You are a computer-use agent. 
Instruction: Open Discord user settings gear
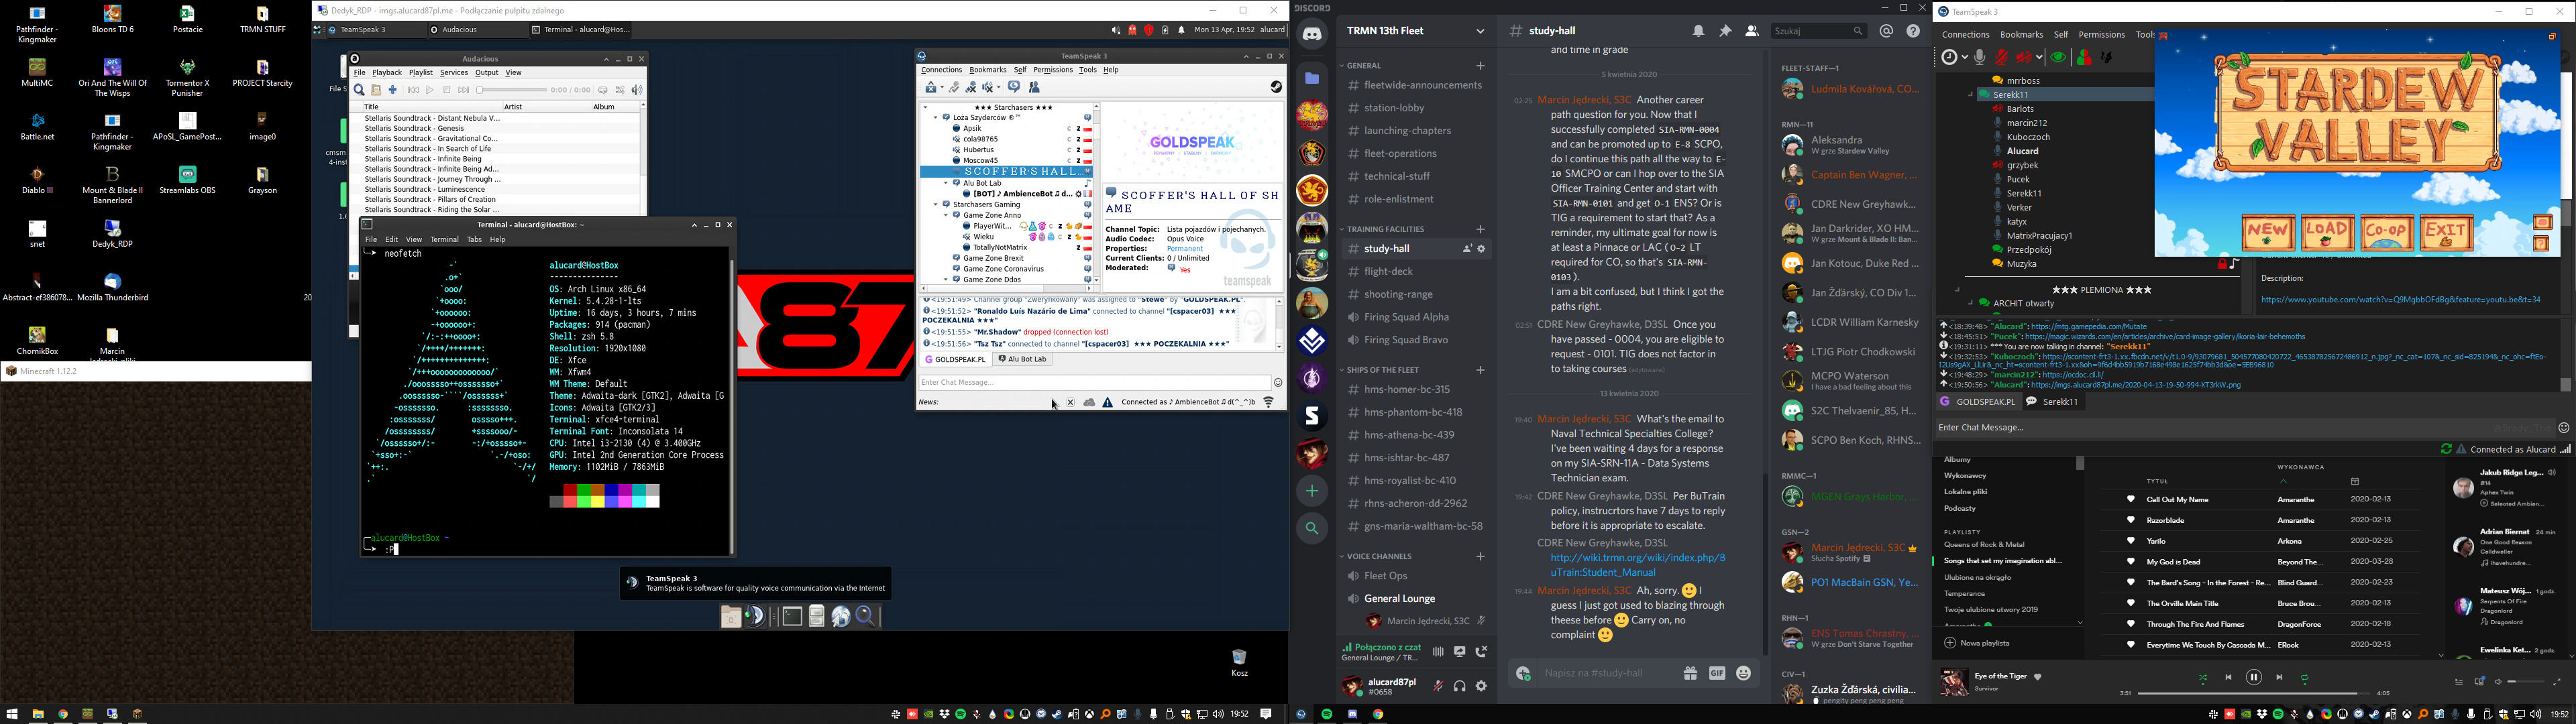pos(1482,686)
